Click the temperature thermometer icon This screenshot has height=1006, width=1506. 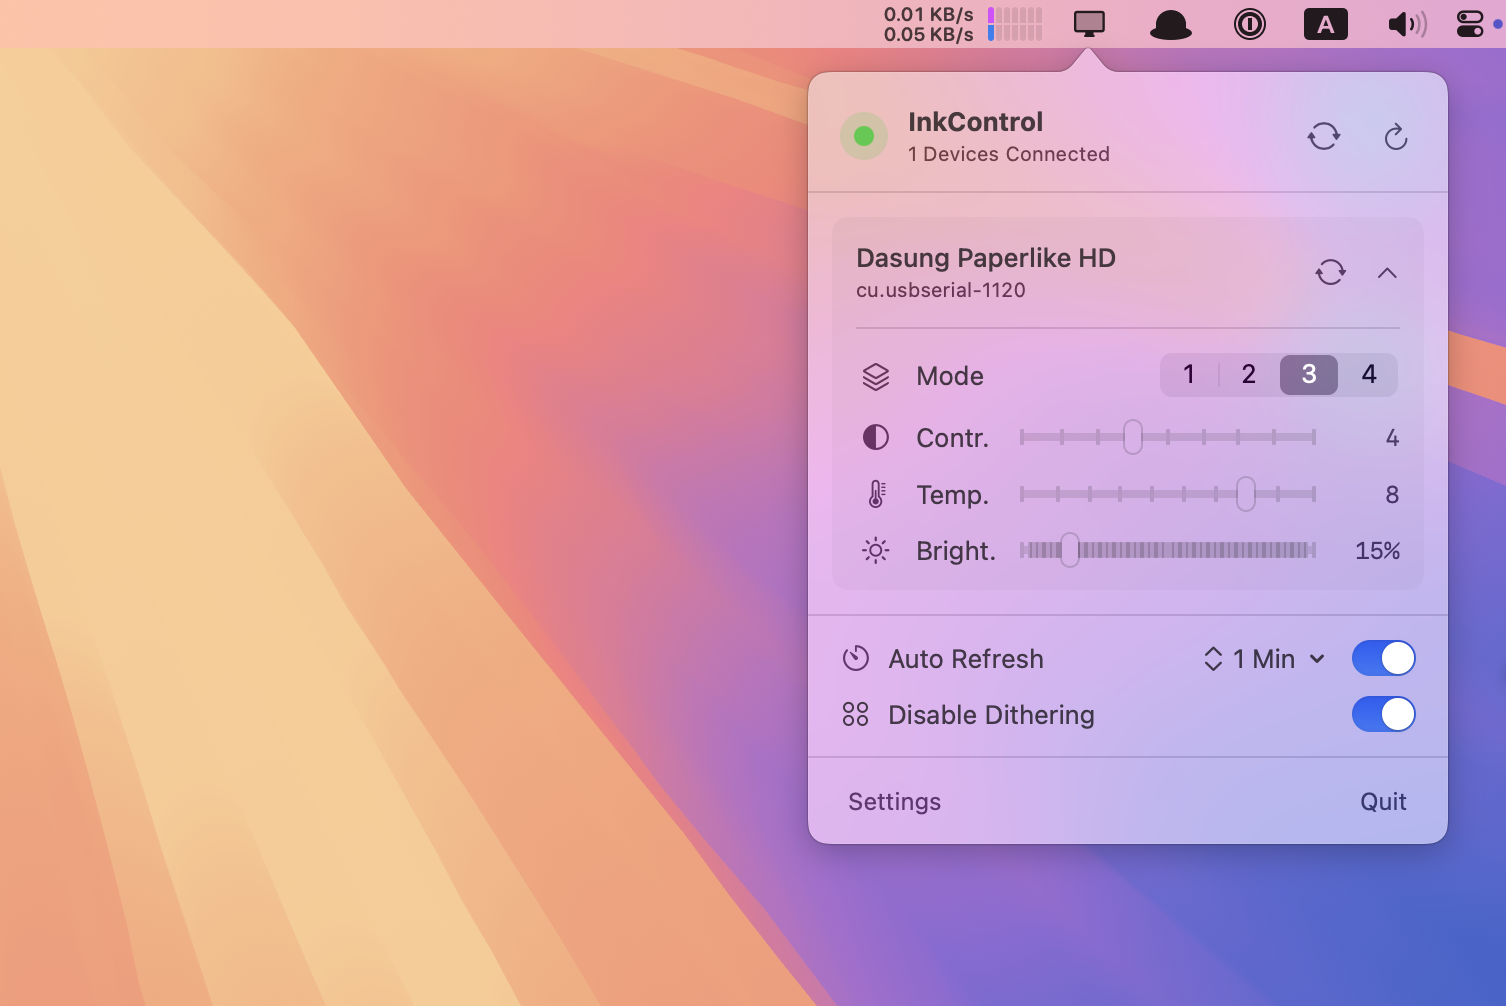point(876,494)
